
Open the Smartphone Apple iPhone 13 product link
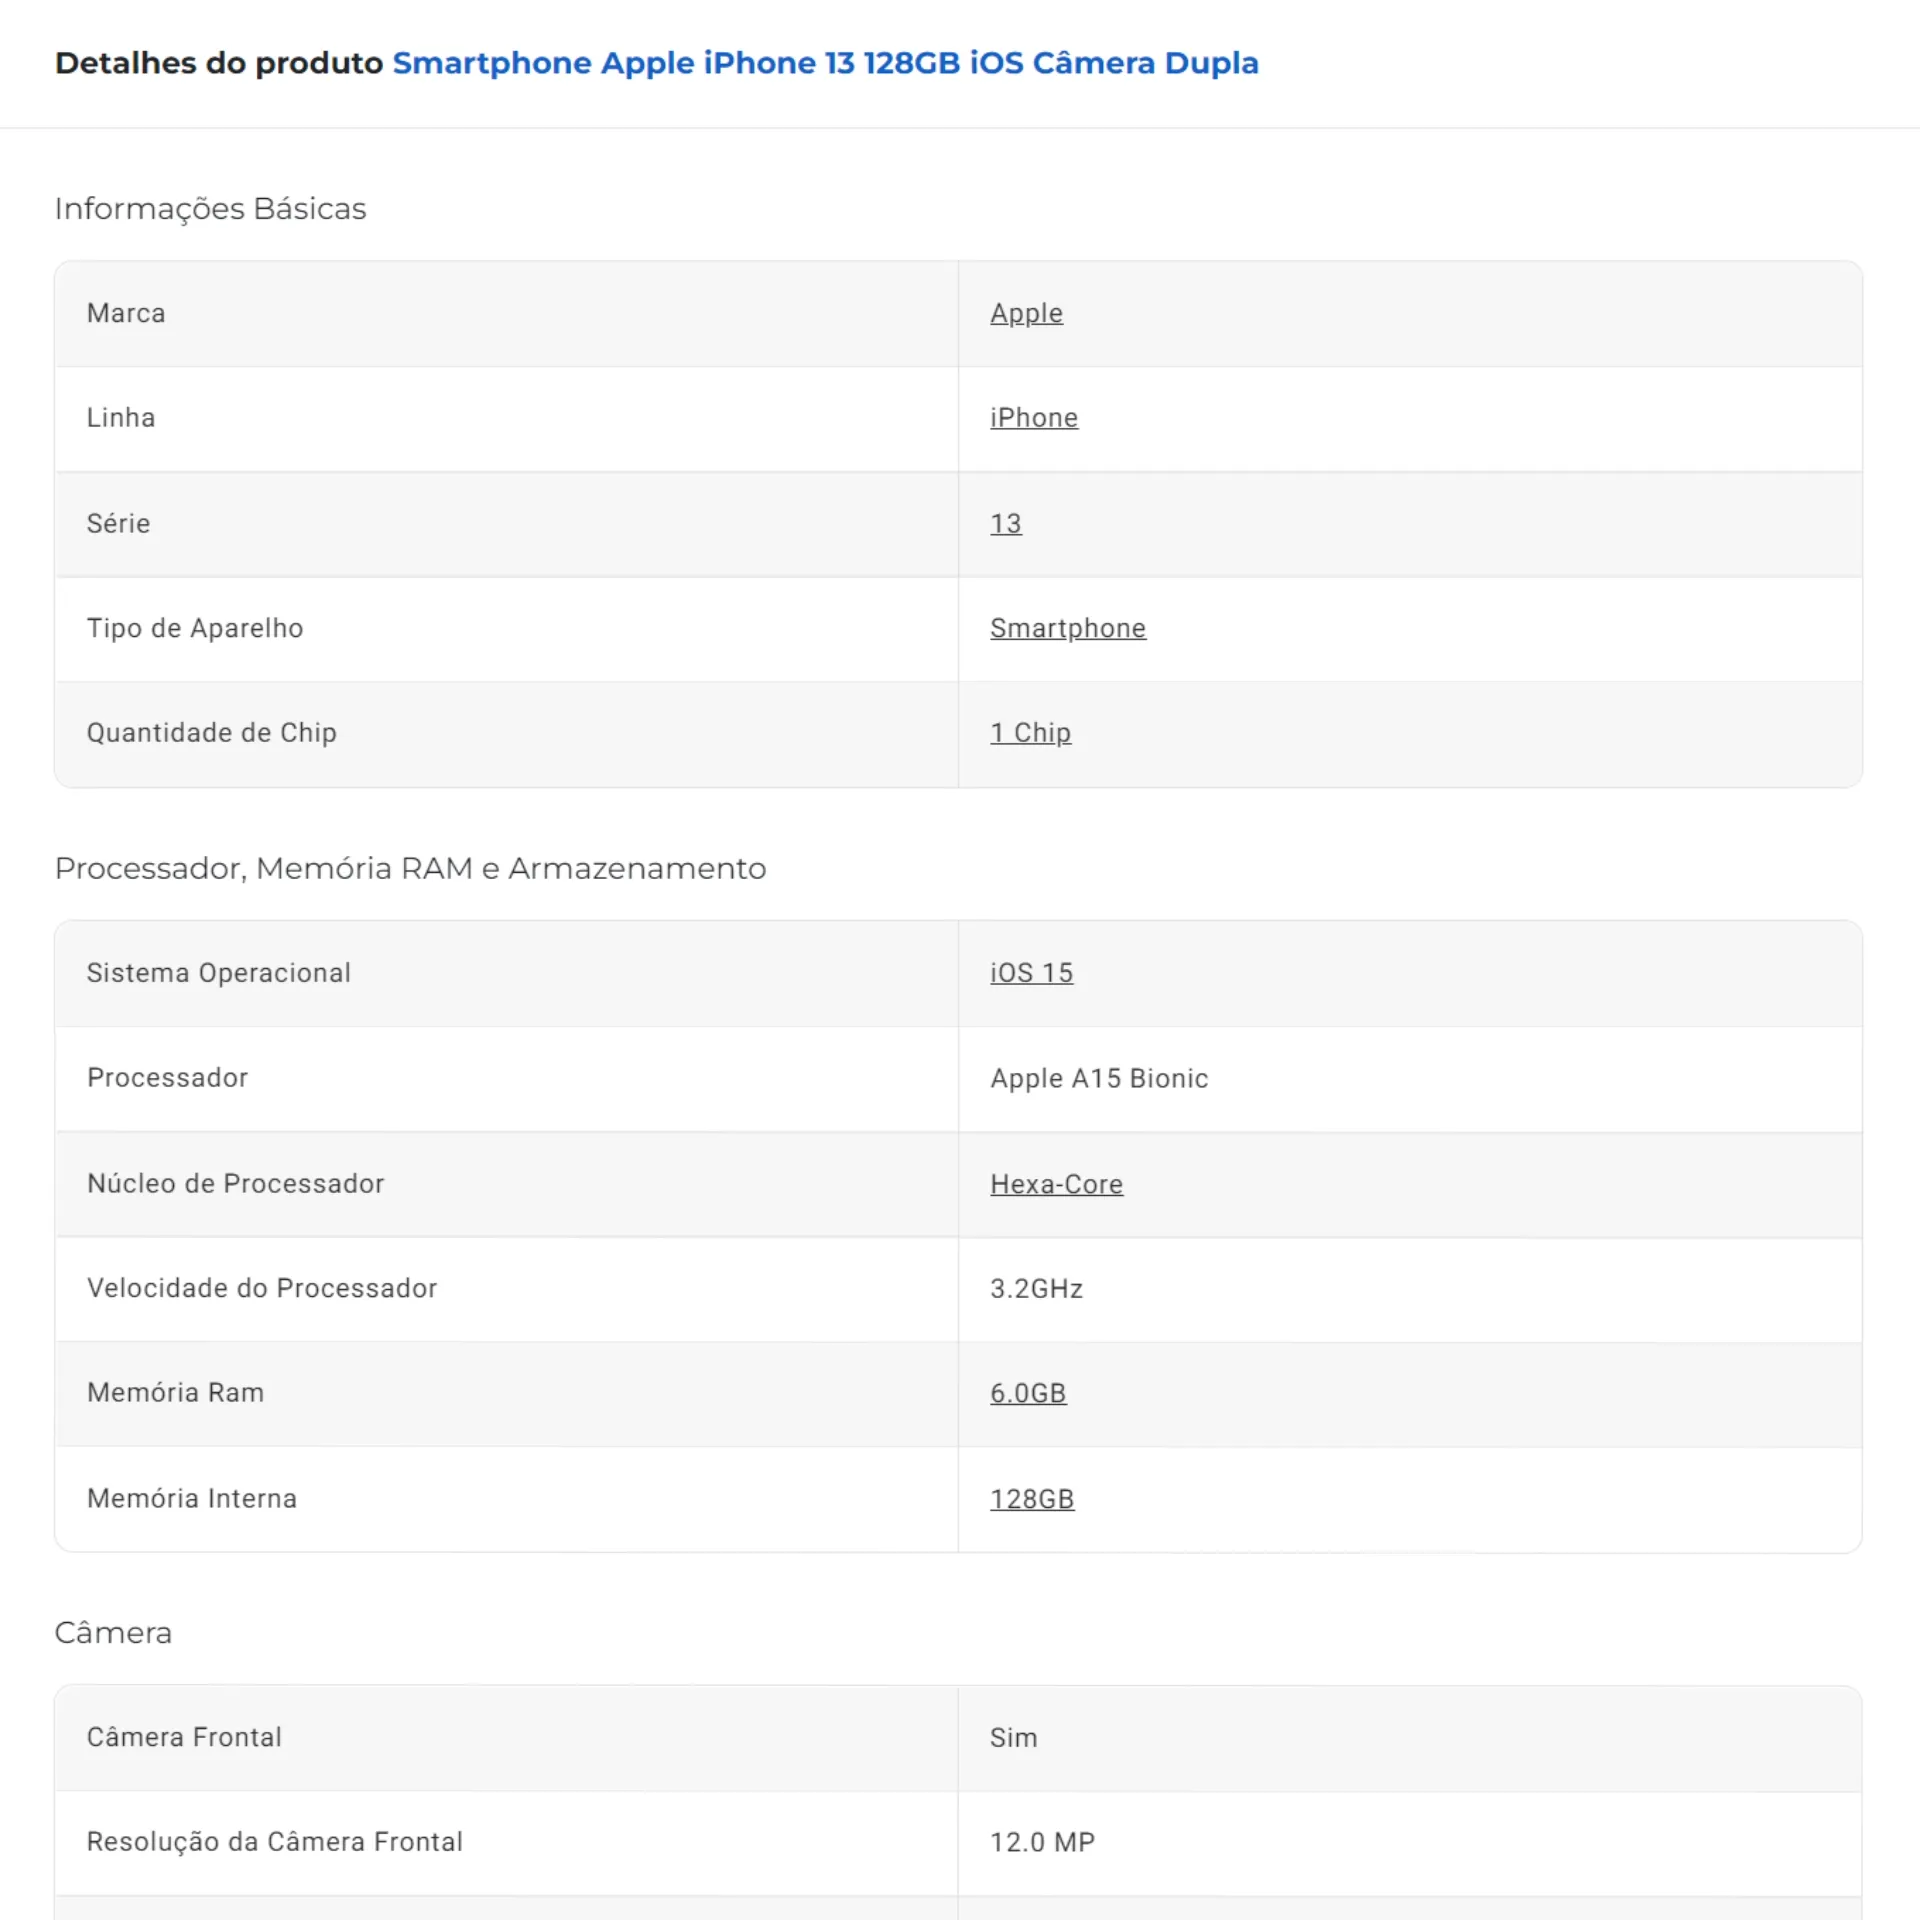pos(824,63)
